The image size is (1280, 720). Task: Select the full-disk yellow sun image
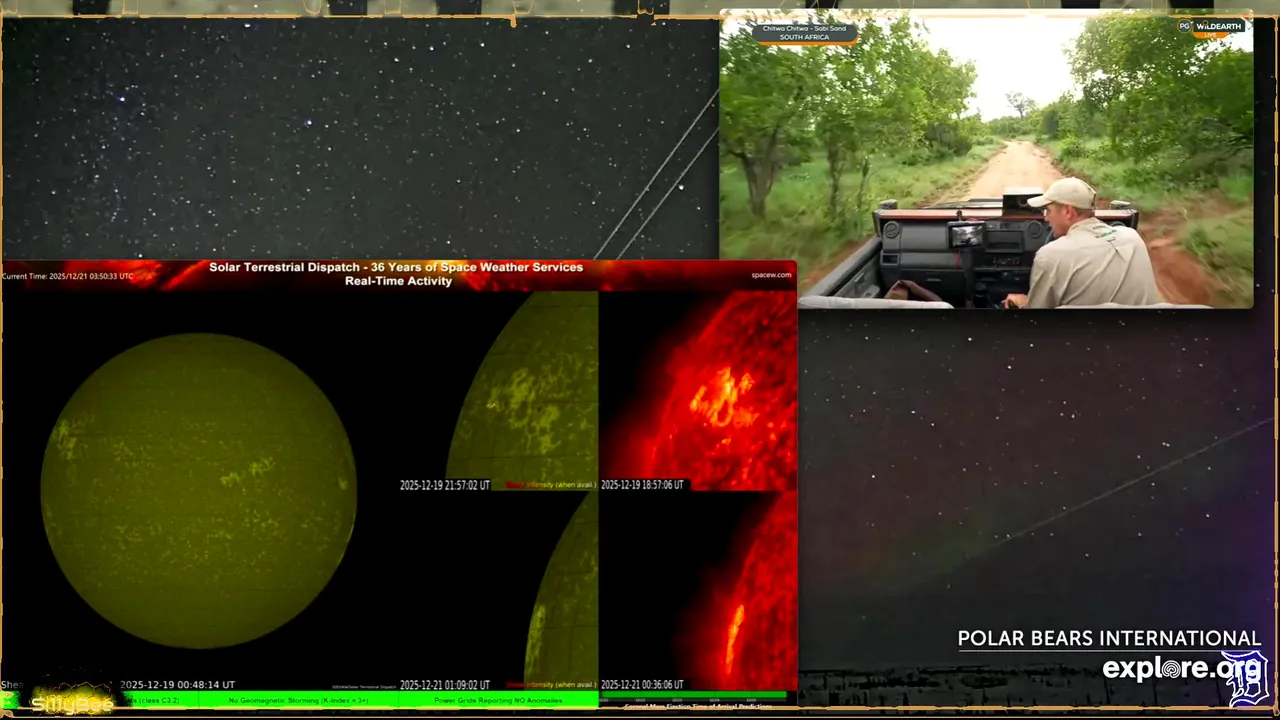click(199, 490)
